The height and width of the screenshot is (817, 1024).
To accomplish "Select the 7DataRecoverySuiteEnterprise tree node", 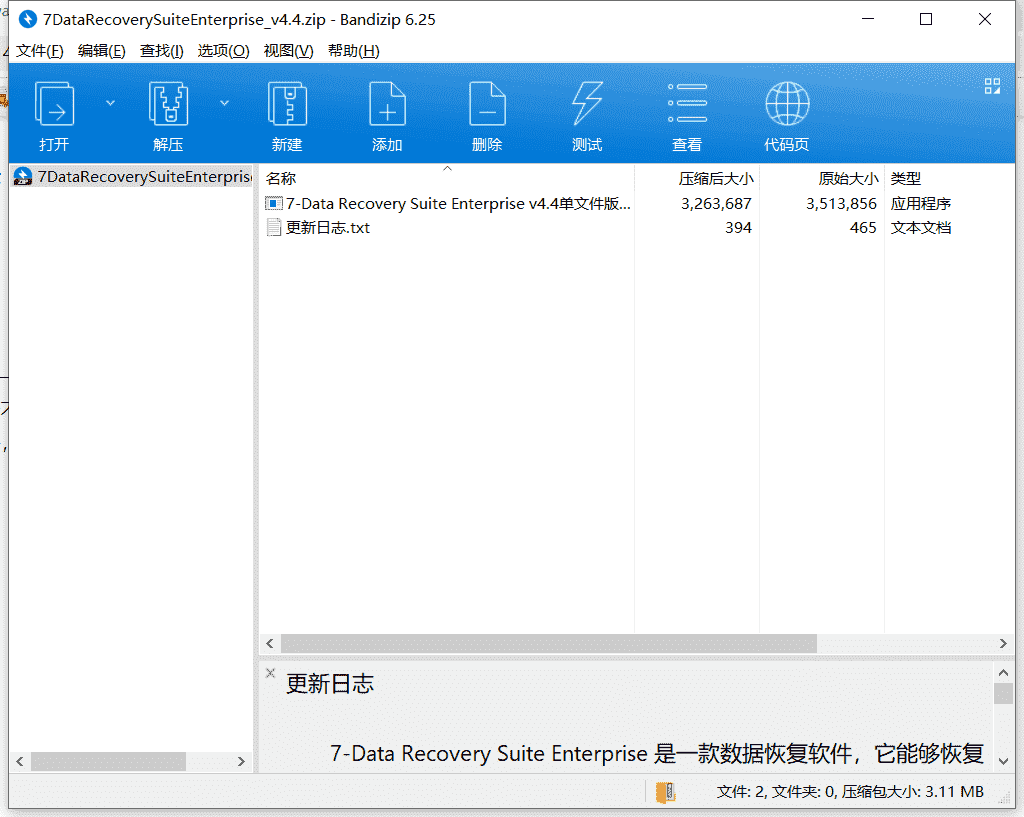I will coord(132,177).
